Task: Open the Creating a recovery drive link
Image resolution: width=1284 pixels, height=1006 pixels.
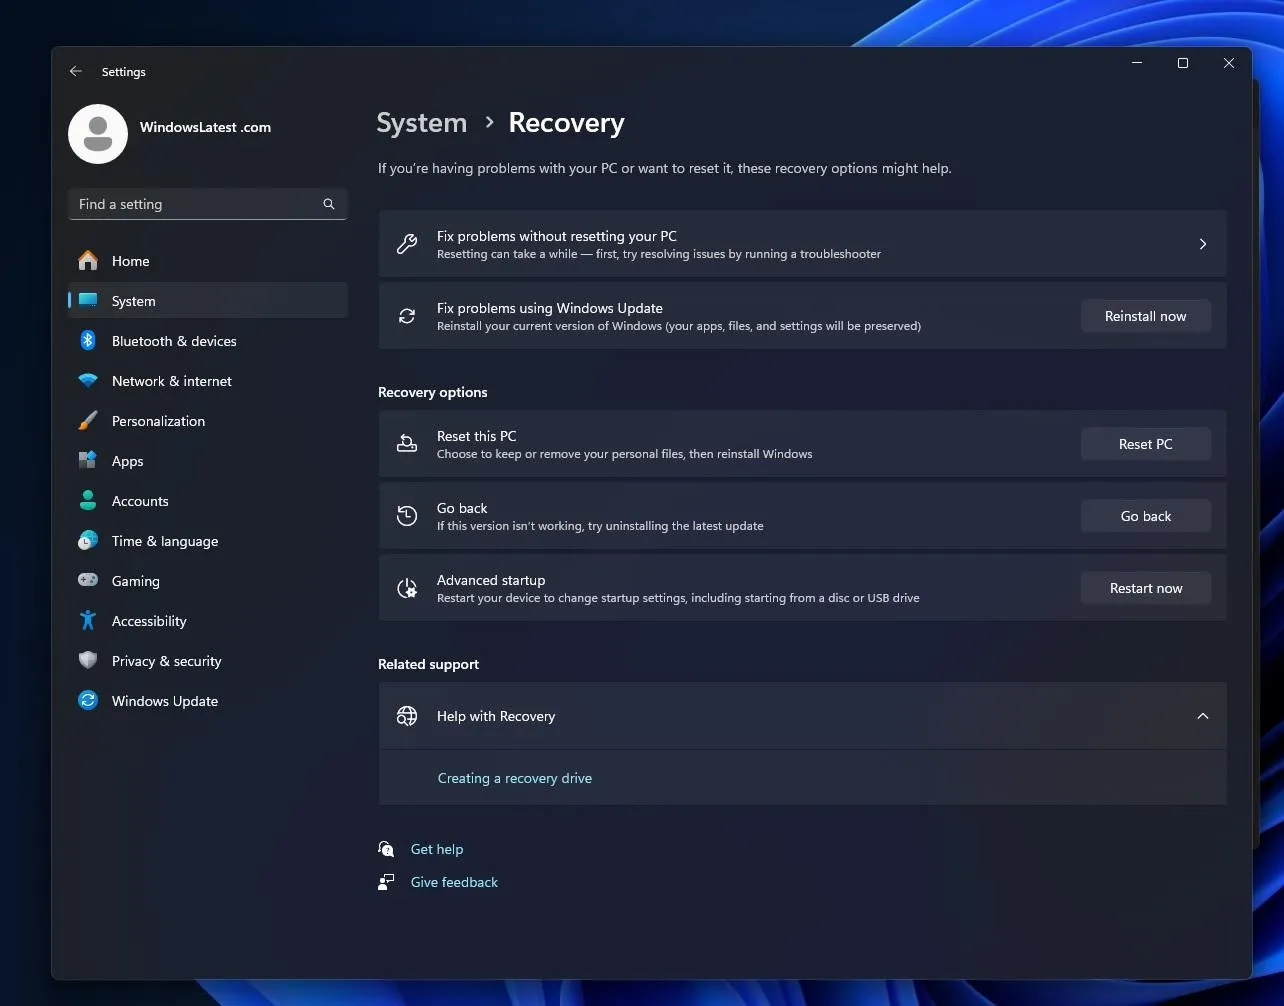Action: (x=514, y=777)
